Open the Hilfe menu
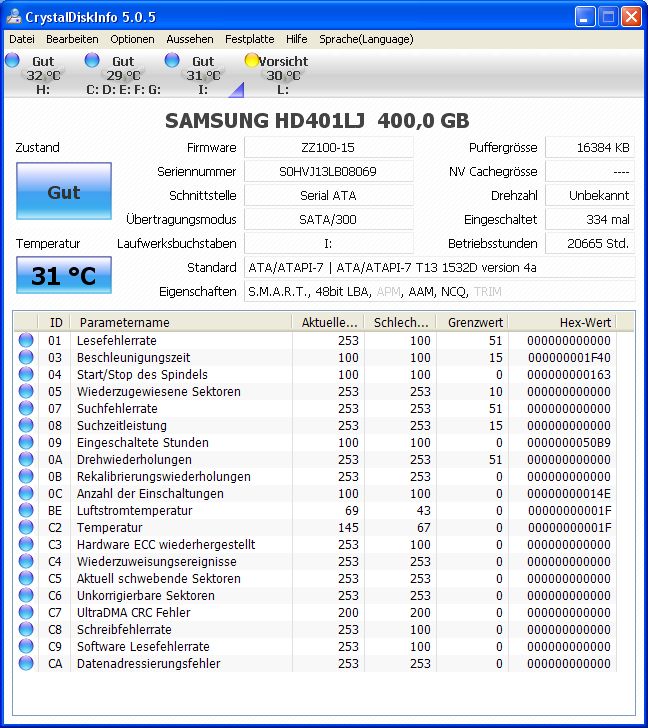Image resolution: width=648 pixels, height=728 pixels. [x=297, y=39]
